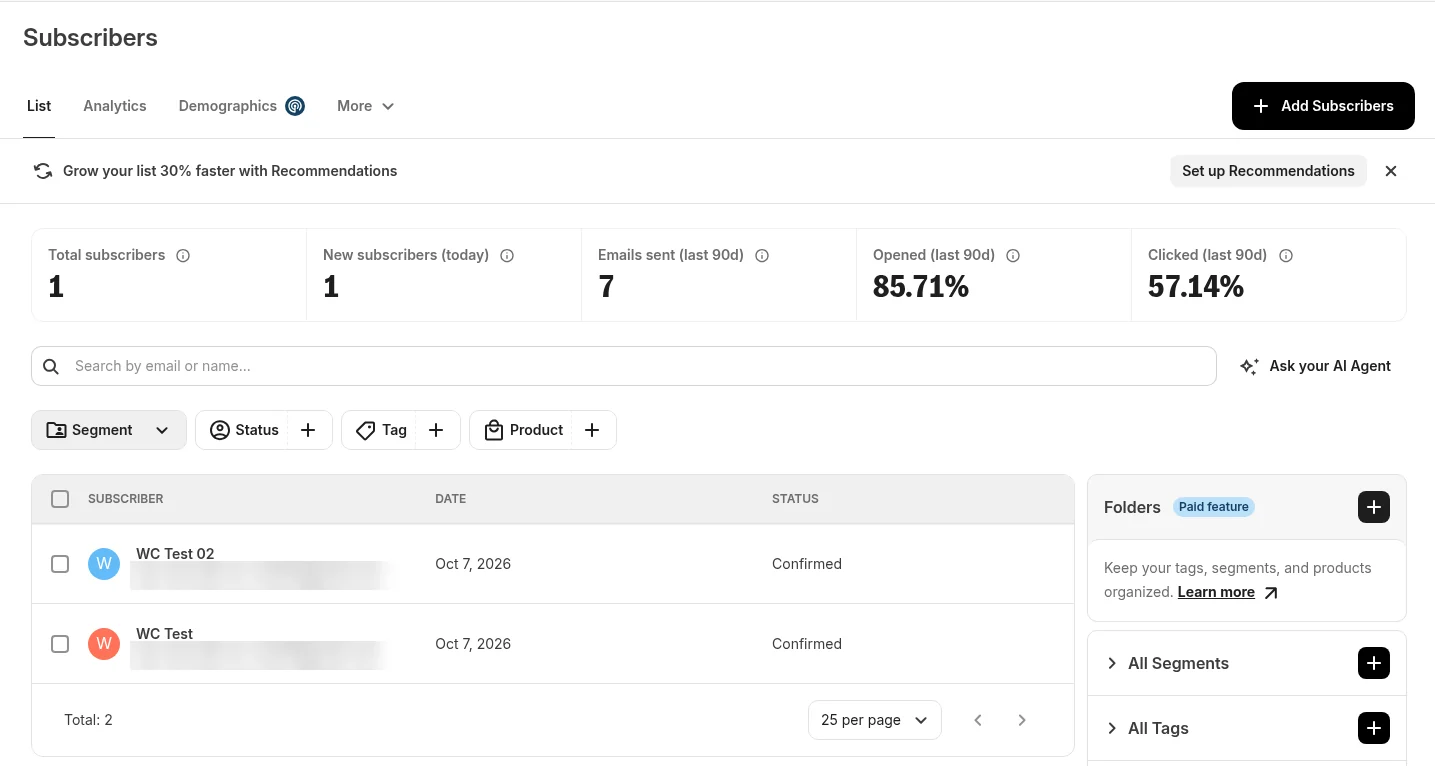Image resolution: width=1435 pixels, height=766 pixels.
Task: Create a new segment with All Segments plus
Action: (1374, 663)
